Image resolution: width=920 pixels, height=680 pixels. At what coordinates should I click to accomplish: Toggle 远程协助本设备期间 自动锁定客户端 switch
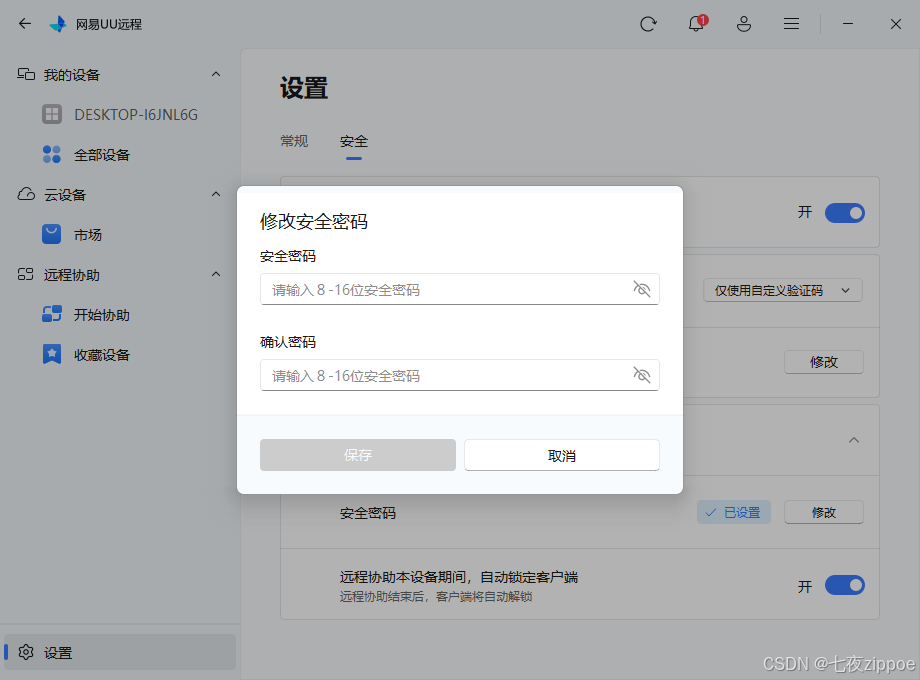[x=844, y=586]
